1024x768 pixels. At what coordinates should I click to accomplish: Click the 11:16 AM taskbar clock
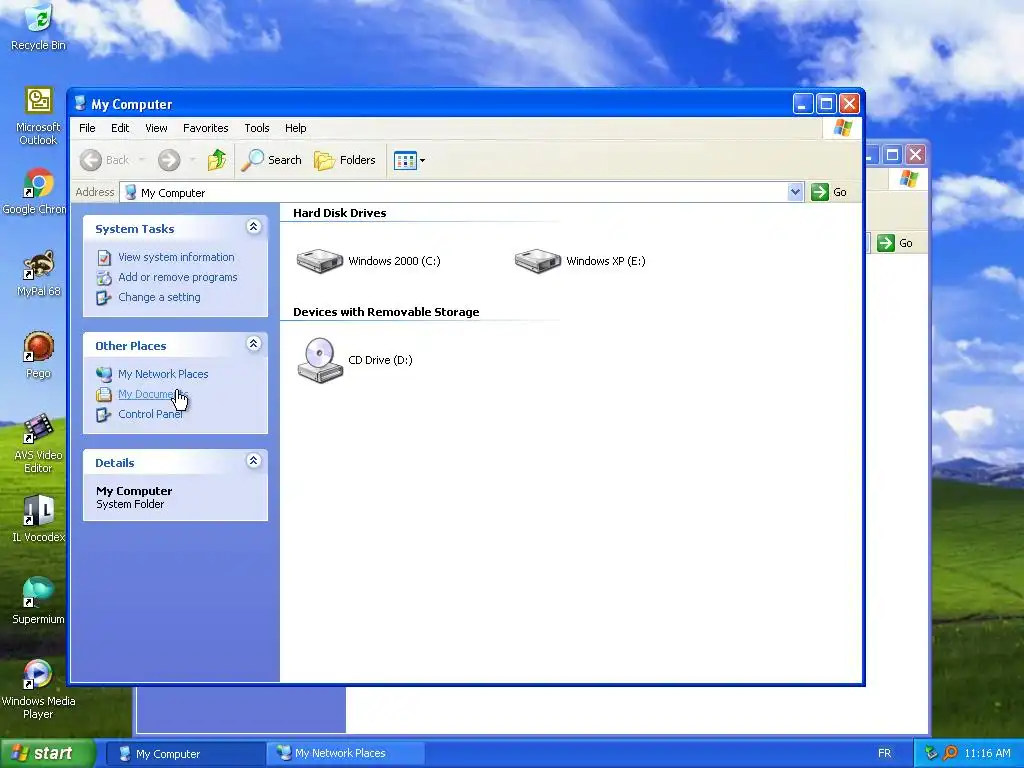point(987,754)
